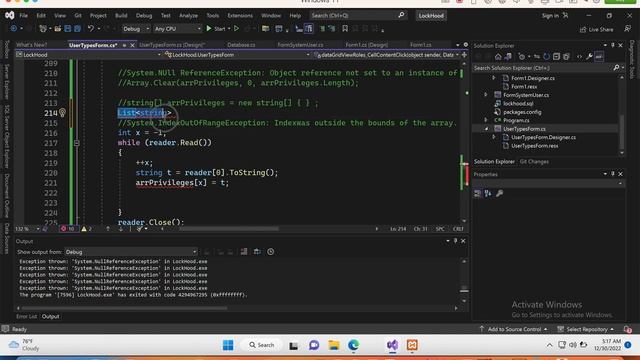Toggle auto-hide pin of Properties panel
Screen dimensions: 640x360
click(613, 174)
